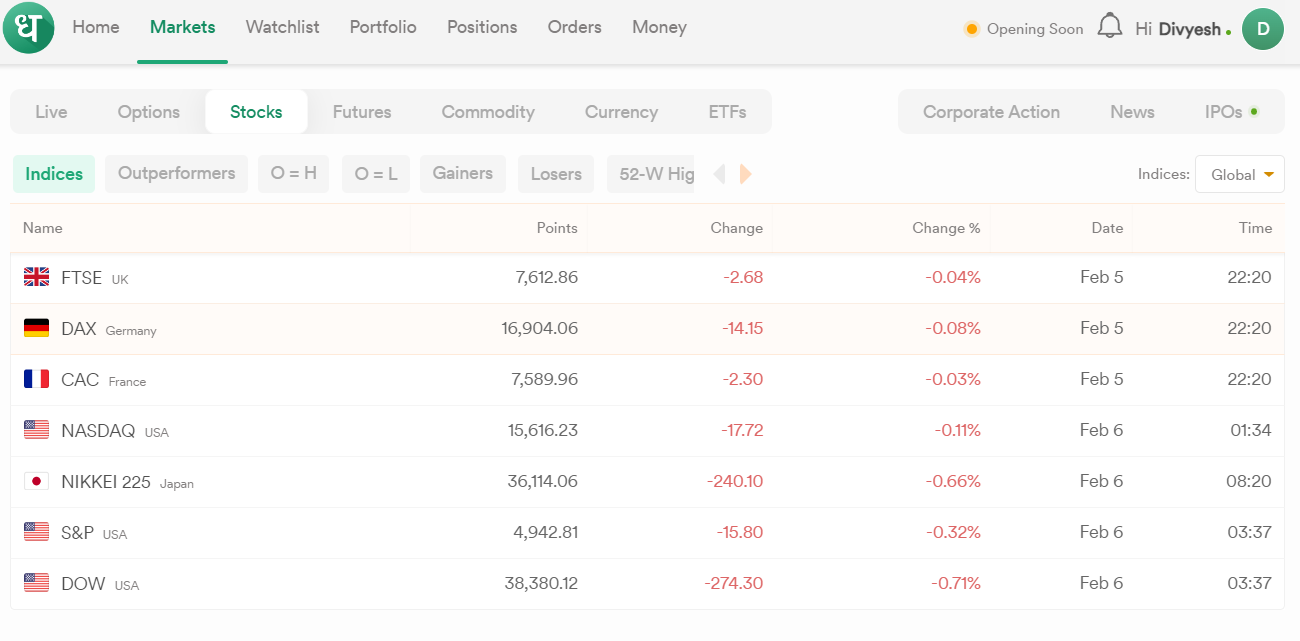Click the German flag beside DAX
This screenshot has height=641, width=1300.
(x=37, y=328)
